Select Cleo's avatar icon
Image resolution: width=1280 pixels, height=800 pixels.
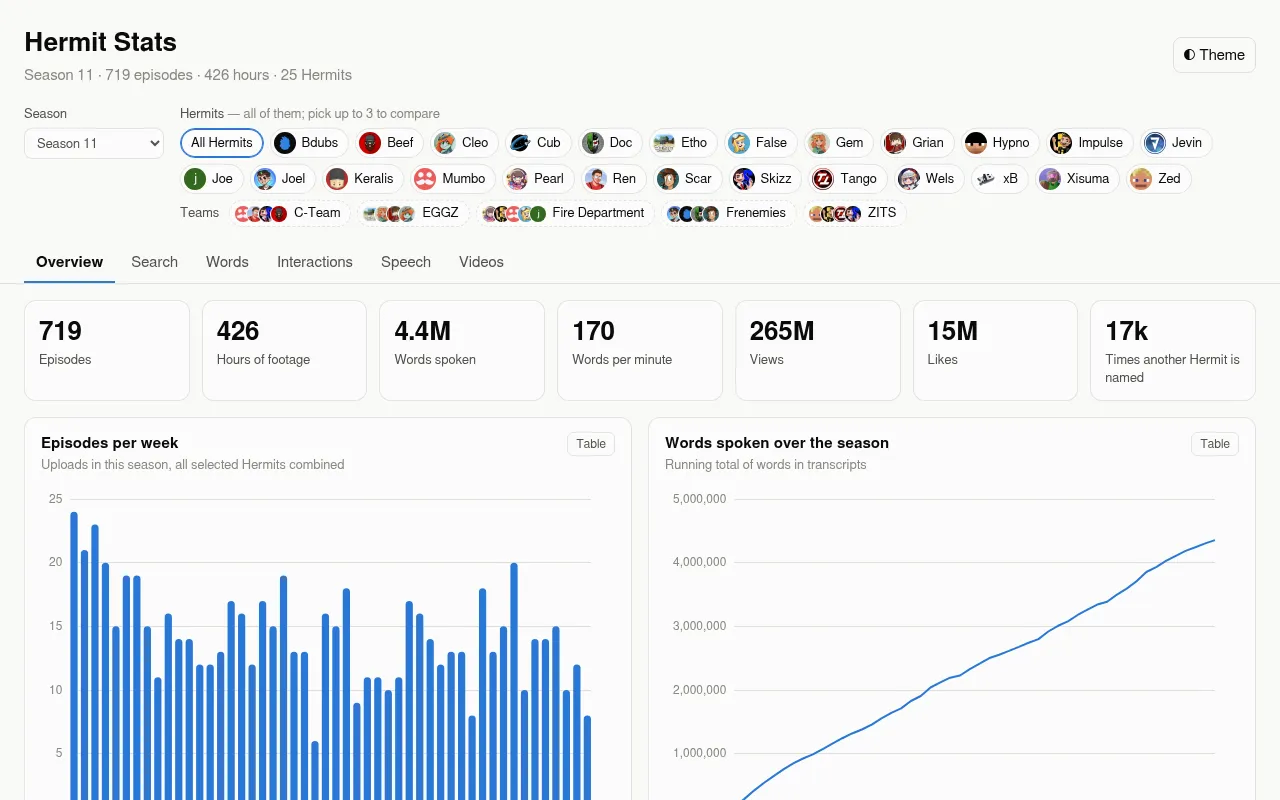pos(445,143)
